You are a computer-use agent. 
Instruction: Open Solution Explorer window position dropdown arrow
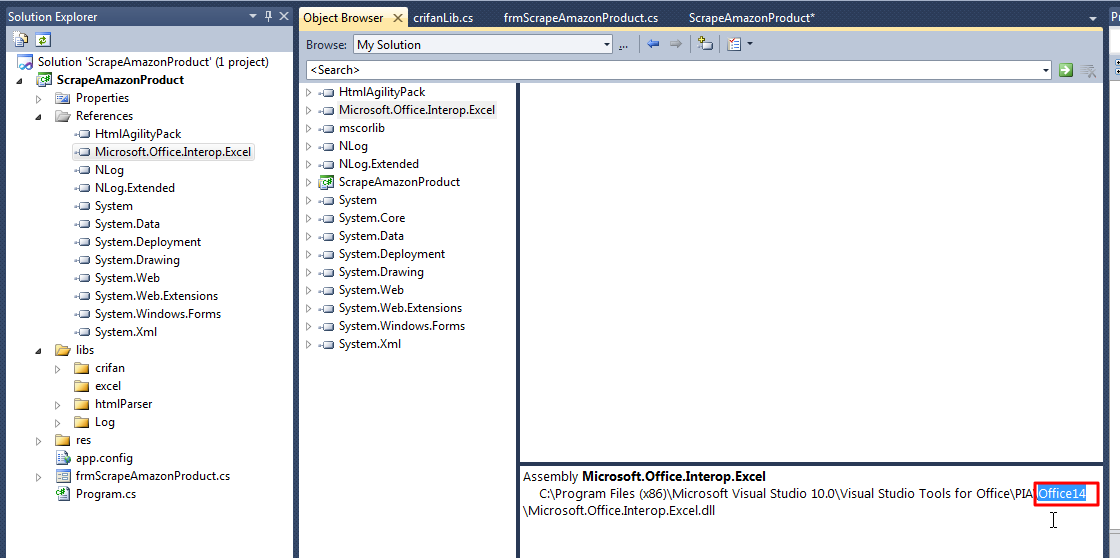[x=253, y=16]
